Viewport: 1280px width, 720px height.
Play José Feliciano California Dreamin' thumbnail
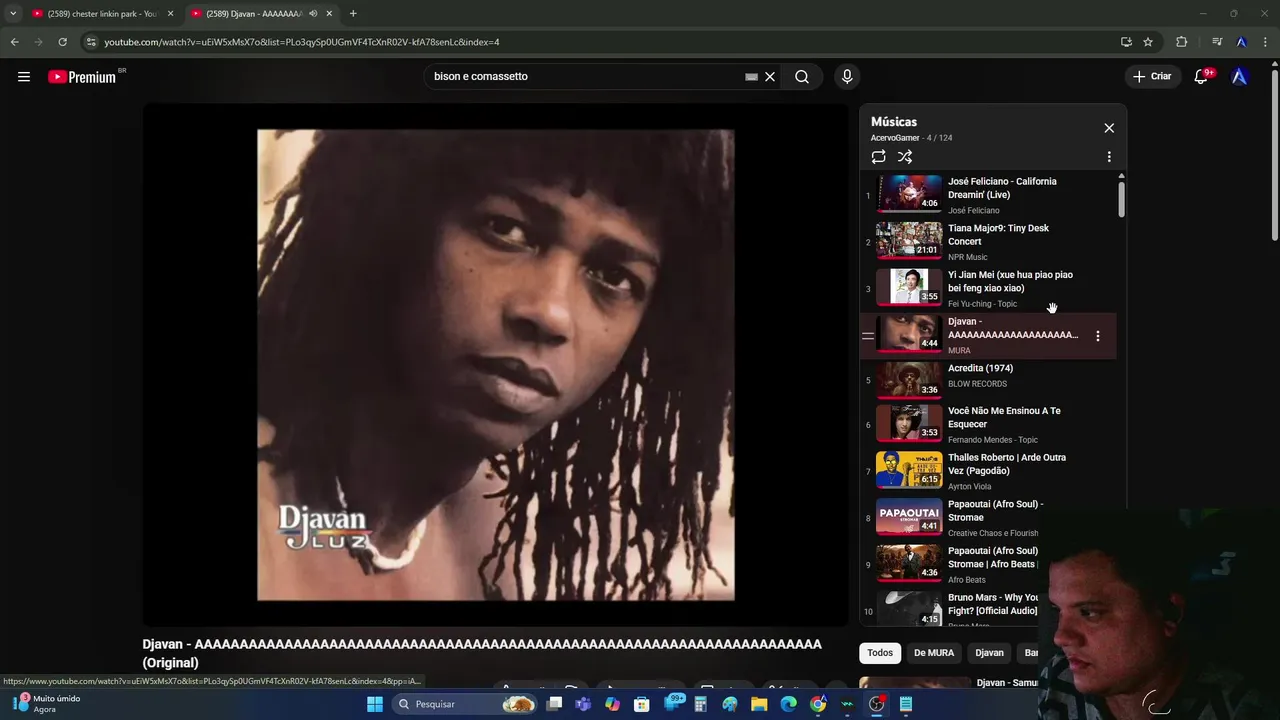tap(909, 194)
